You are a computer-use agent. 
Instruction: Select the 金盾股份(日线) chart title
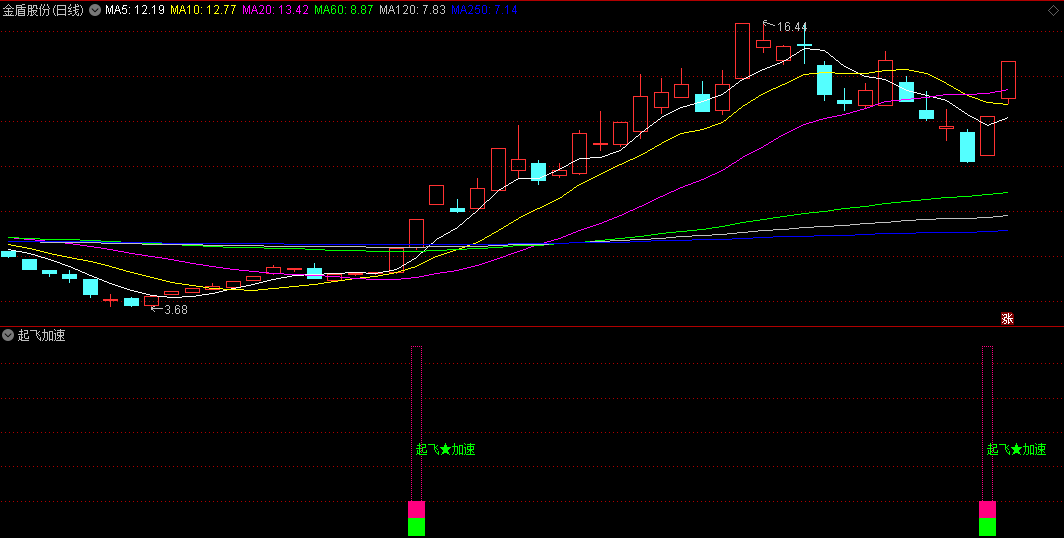[43, 10]
